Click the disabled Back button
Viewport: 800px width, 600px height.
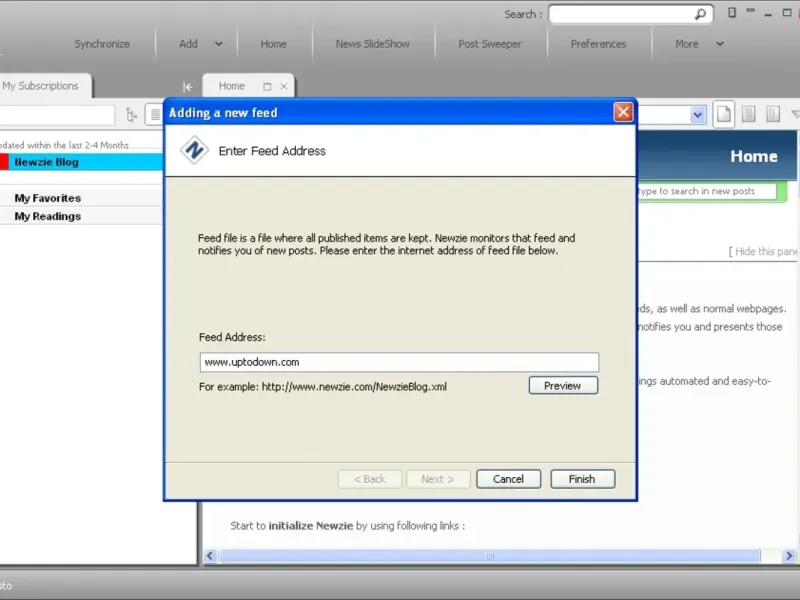click(x=370, y=479)
